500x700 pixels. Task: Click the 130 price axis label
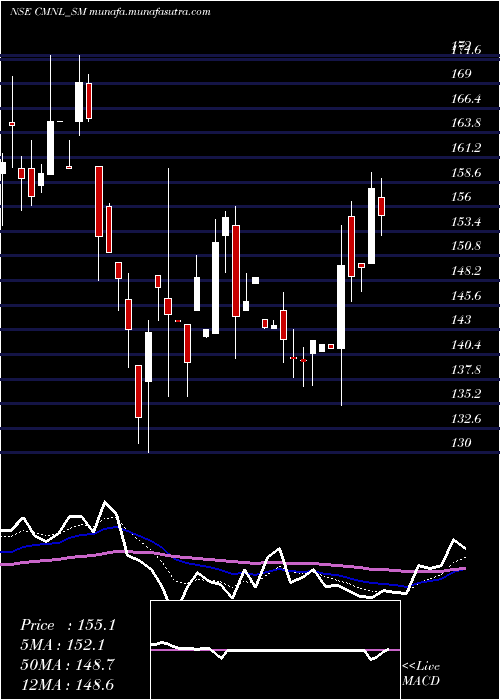(461, 443)
